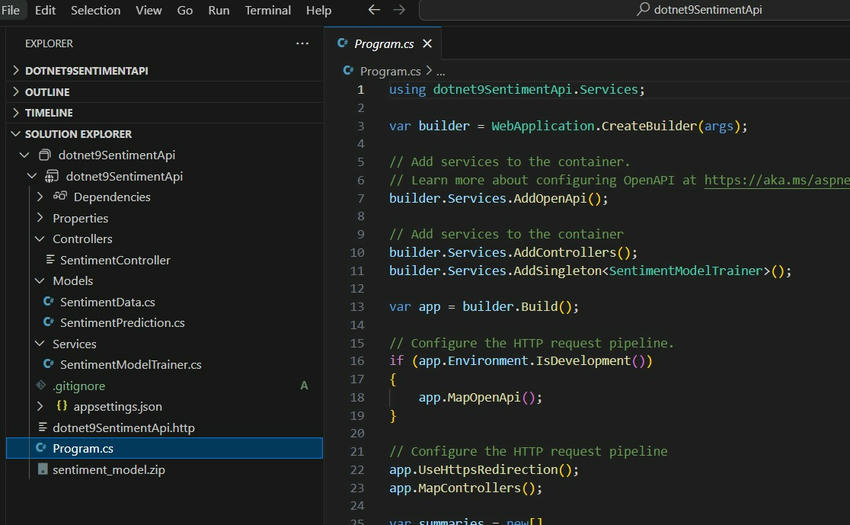Open the Go menu
Image resolution: width=850 pixels, height=525 pixels.
[185, 10]
